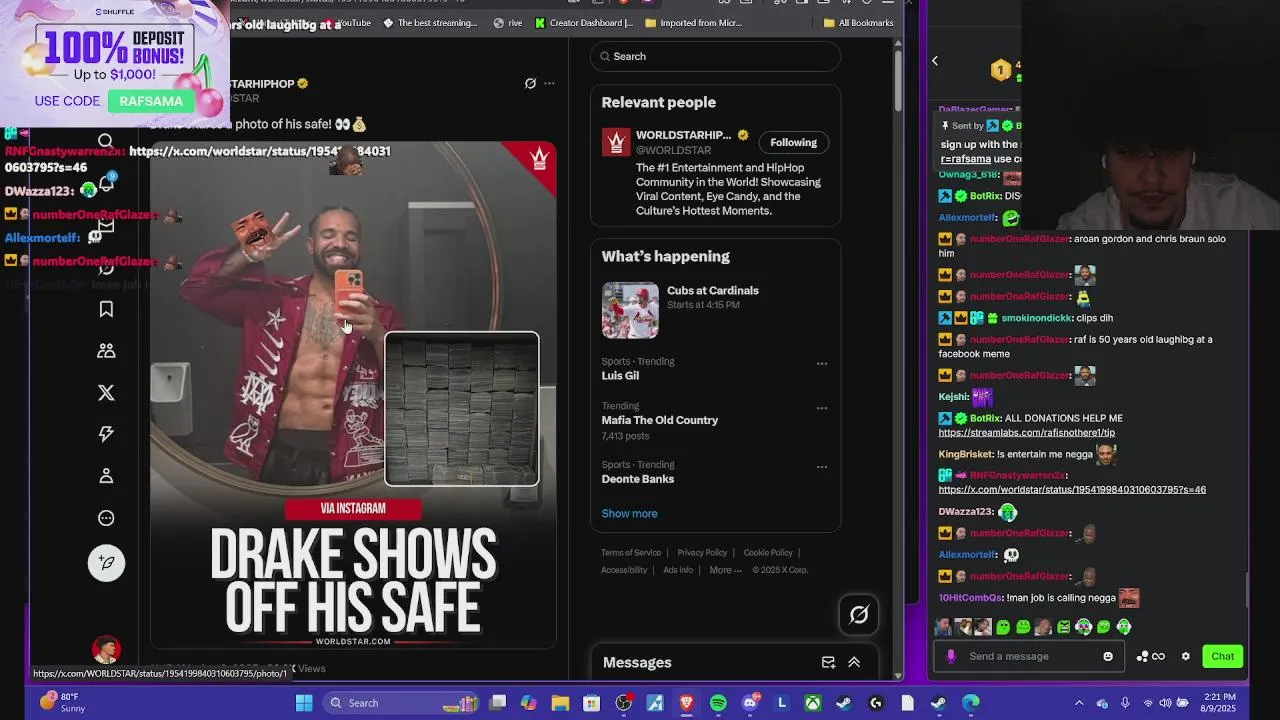Click the X Search box
The height and width of the screenshot is (720, 1280).
(715, 56)
